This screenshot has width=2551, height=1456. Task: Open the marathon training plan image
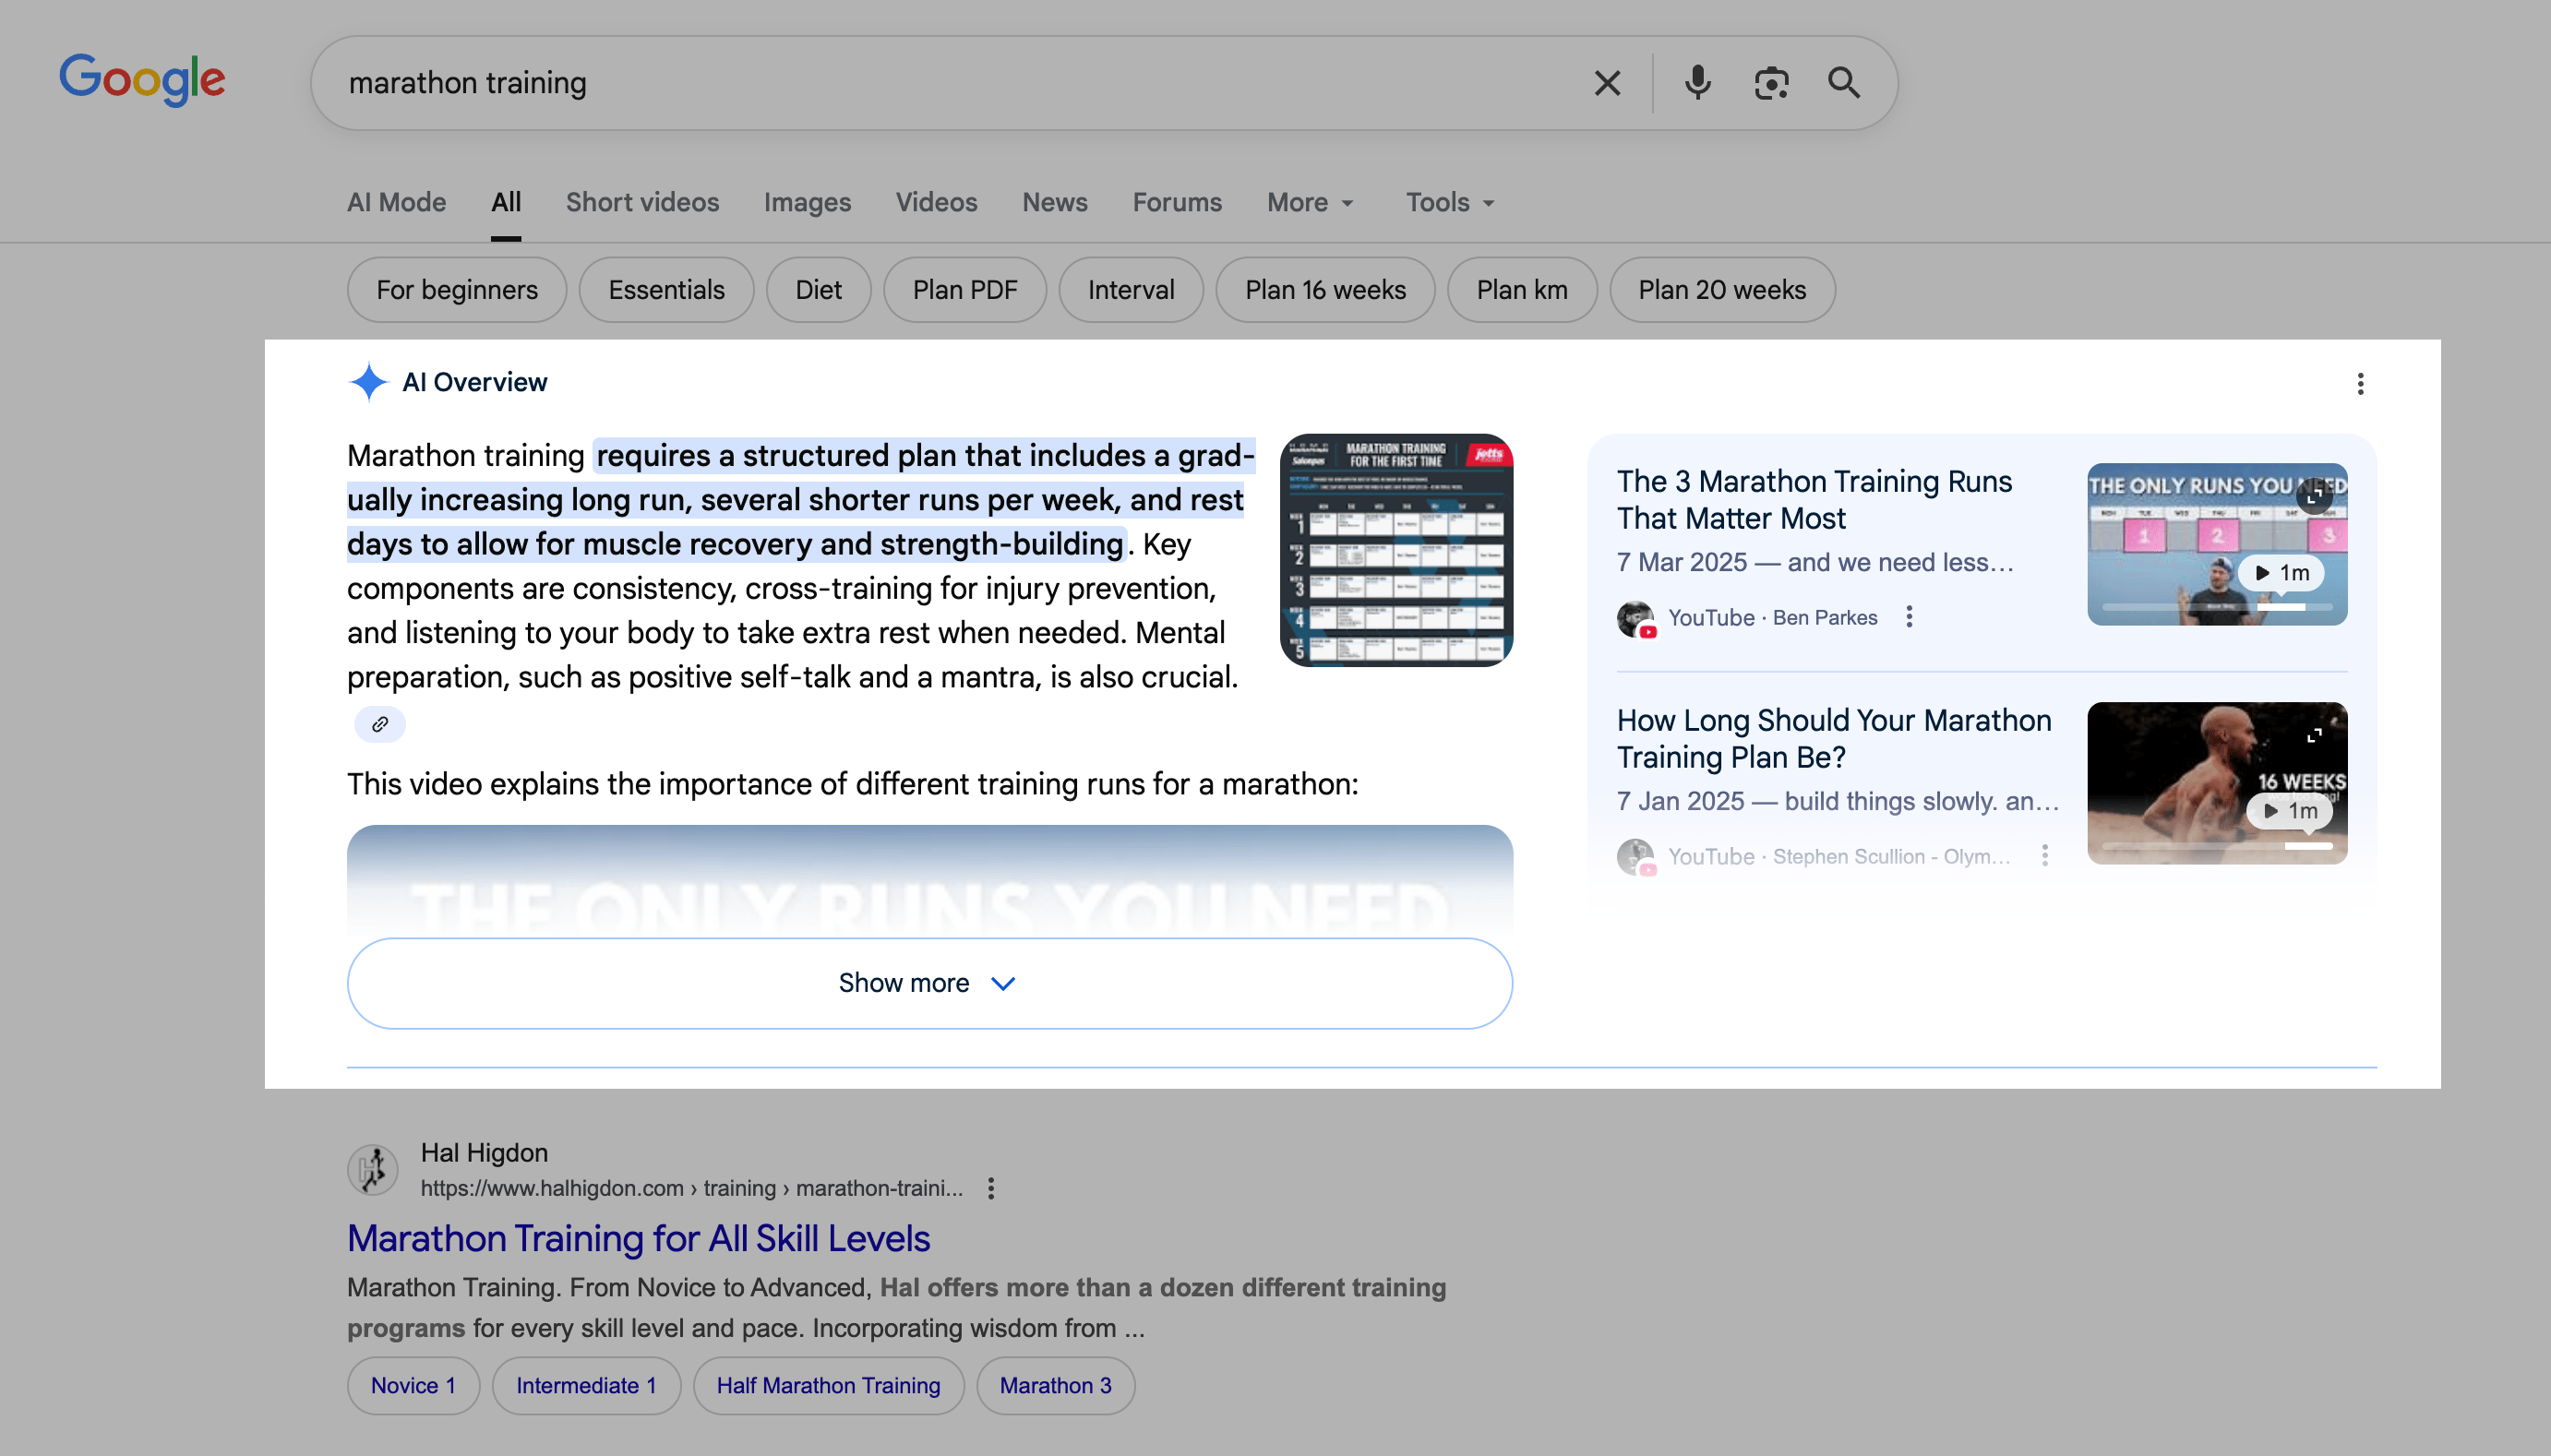coord(1396,550)
